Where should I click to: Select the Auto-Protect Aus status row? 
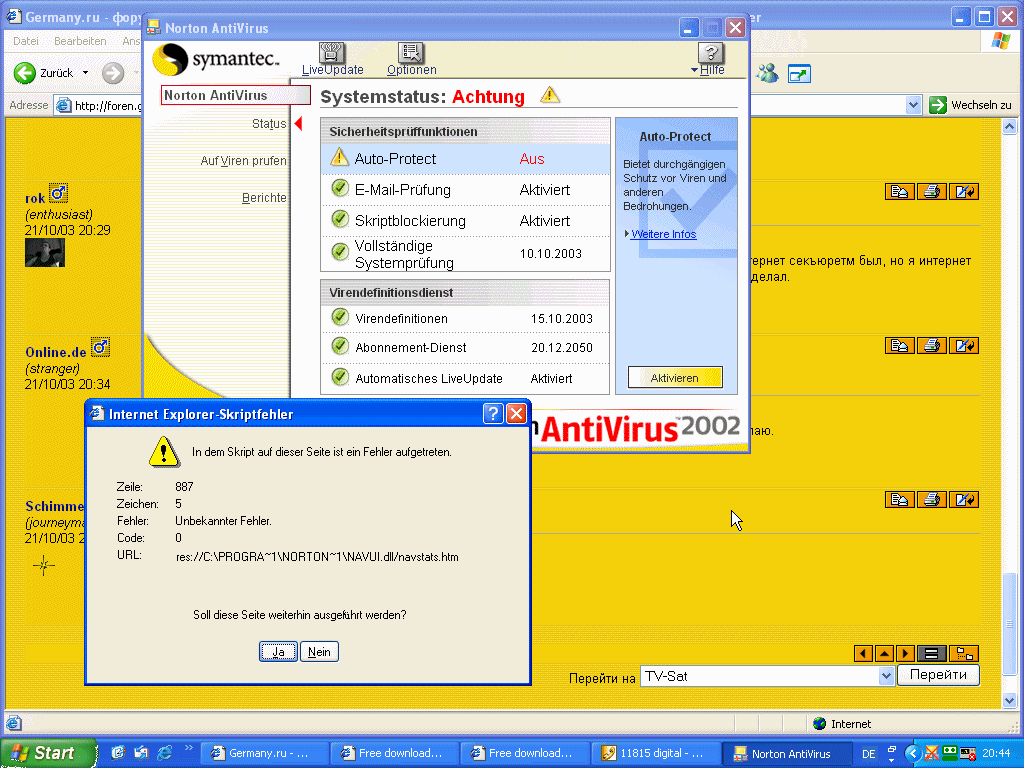[x=465, y=159]
